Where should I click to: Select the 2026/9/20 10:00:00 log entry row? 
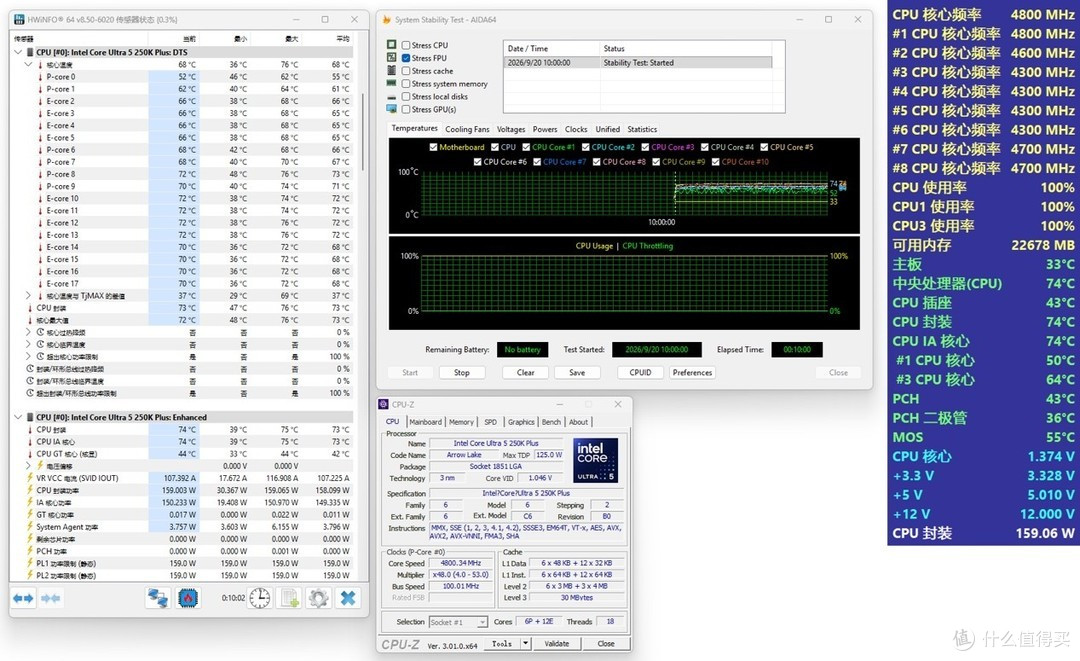(638, 63)
